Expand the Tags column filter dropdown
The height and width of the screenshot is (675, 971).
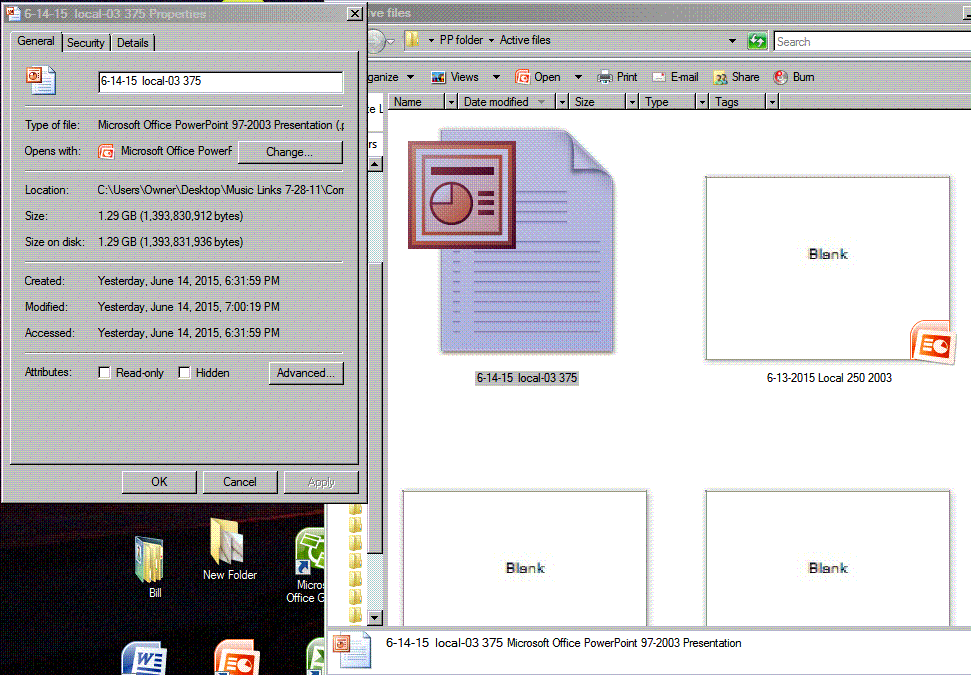click(772, 102)
